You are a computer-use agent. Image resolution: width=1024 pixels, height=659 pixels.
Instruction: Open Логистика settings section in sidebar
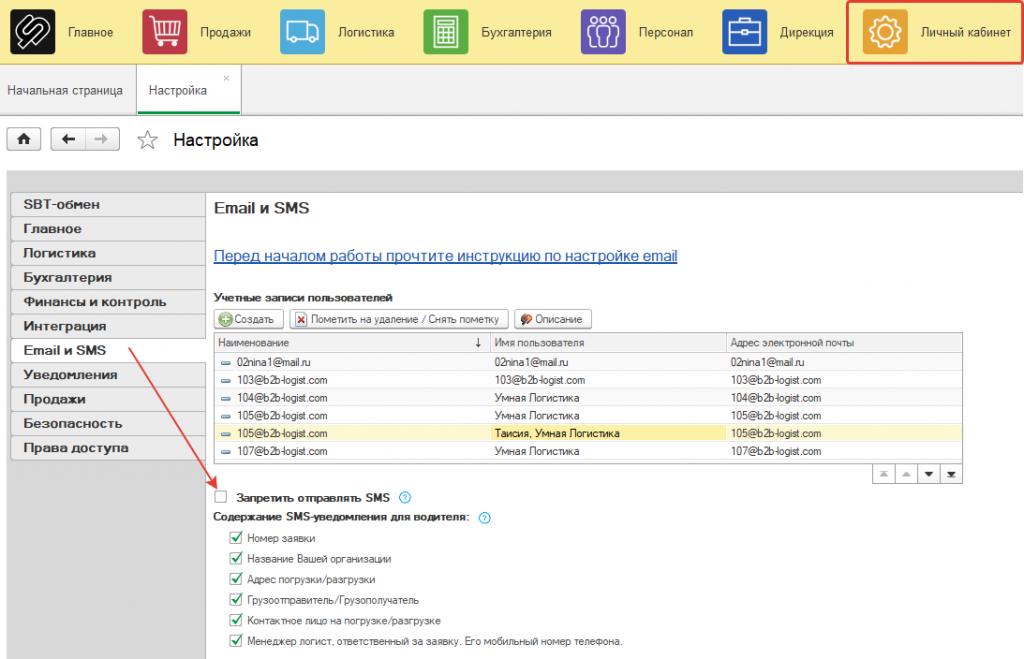[108, 253]
